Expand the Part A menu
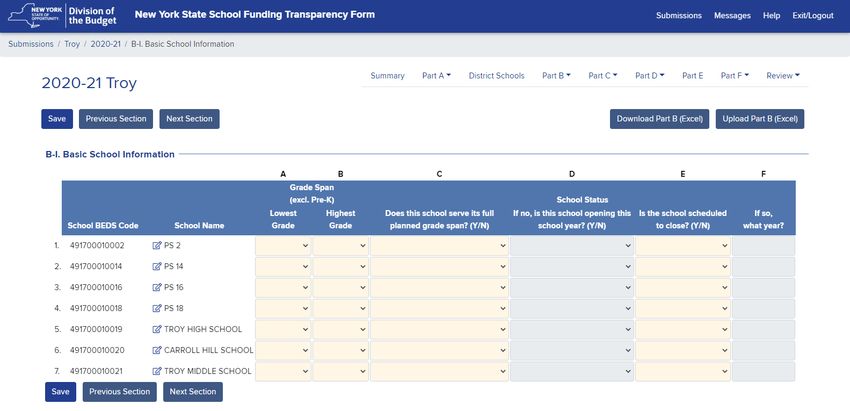Screen dimensions: 850x411 (x=436, y=76)
